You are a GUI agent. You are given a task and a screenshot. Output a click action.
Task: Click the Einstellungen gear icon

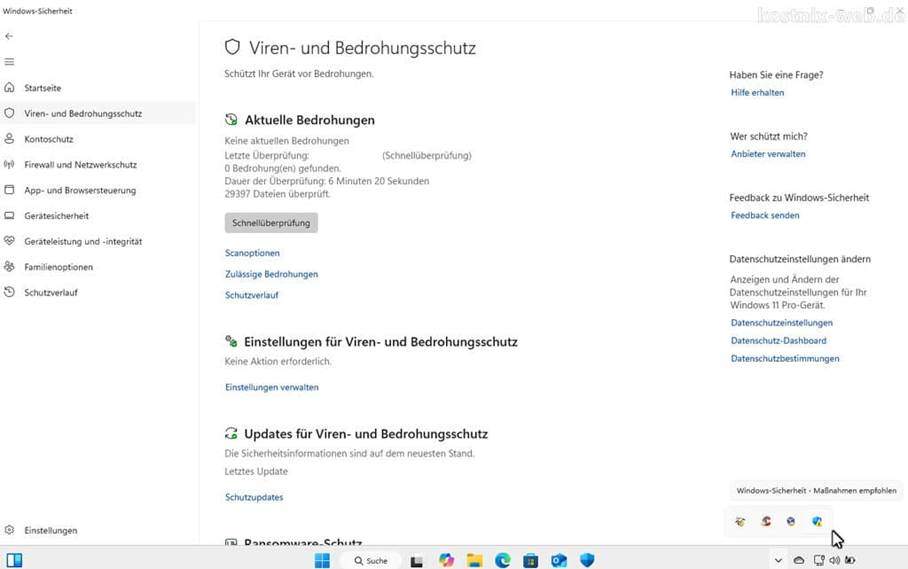pos(9,530)
